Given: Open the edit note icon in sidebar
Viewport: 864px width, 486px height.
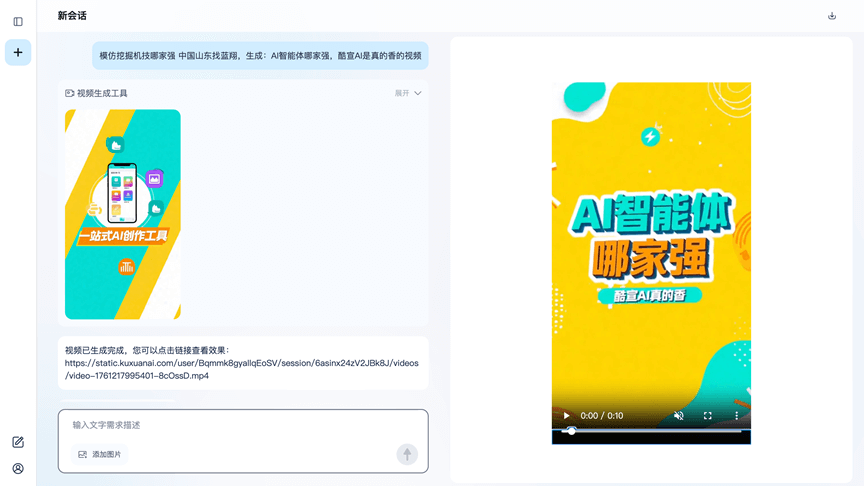Looking at the screenshot, I should (x=18, y=442).
